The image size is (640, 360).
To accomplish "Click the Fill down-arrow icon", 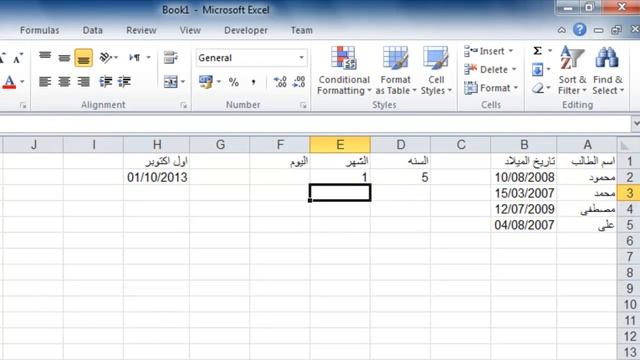I will 538,70.
